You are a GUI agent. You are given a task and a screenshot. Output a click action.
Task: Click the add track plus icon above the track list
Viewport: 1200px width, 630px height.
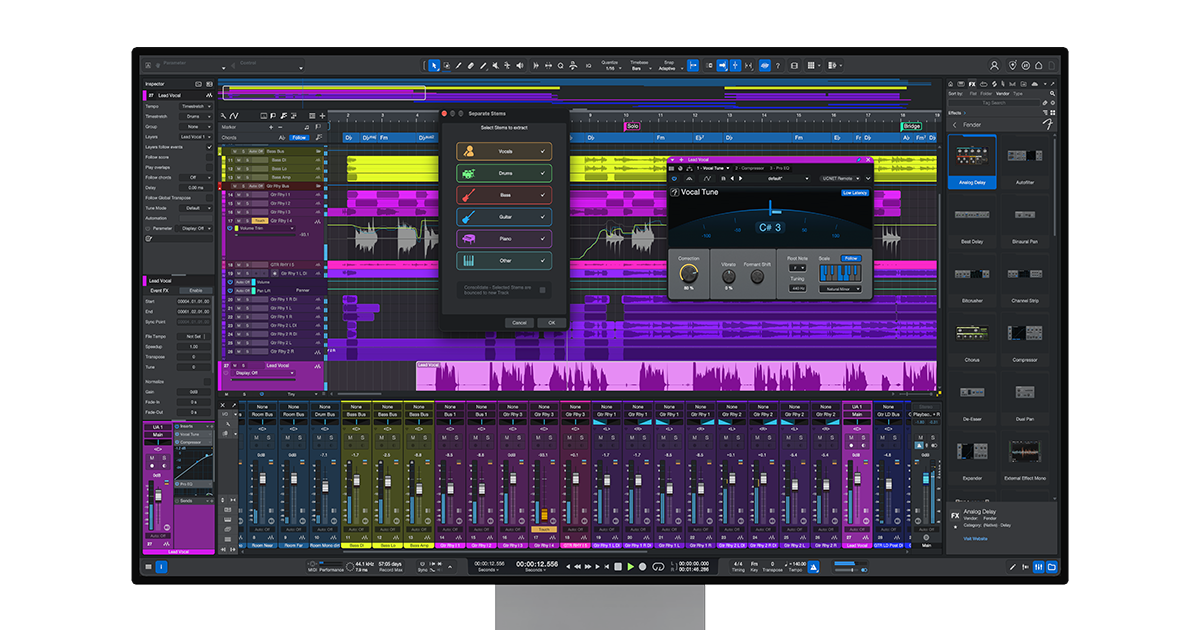coord(322,116)
